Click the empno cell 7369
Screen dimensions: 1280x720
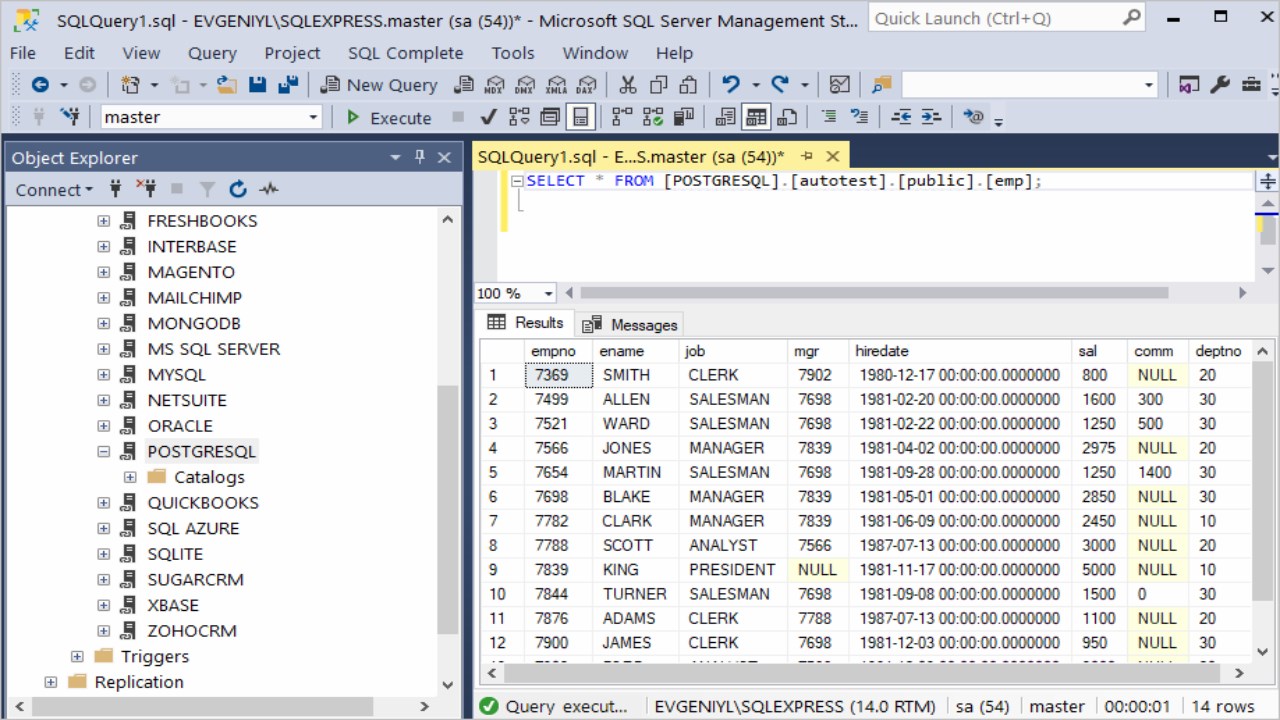pyautogui.click(x=558, y=375)
